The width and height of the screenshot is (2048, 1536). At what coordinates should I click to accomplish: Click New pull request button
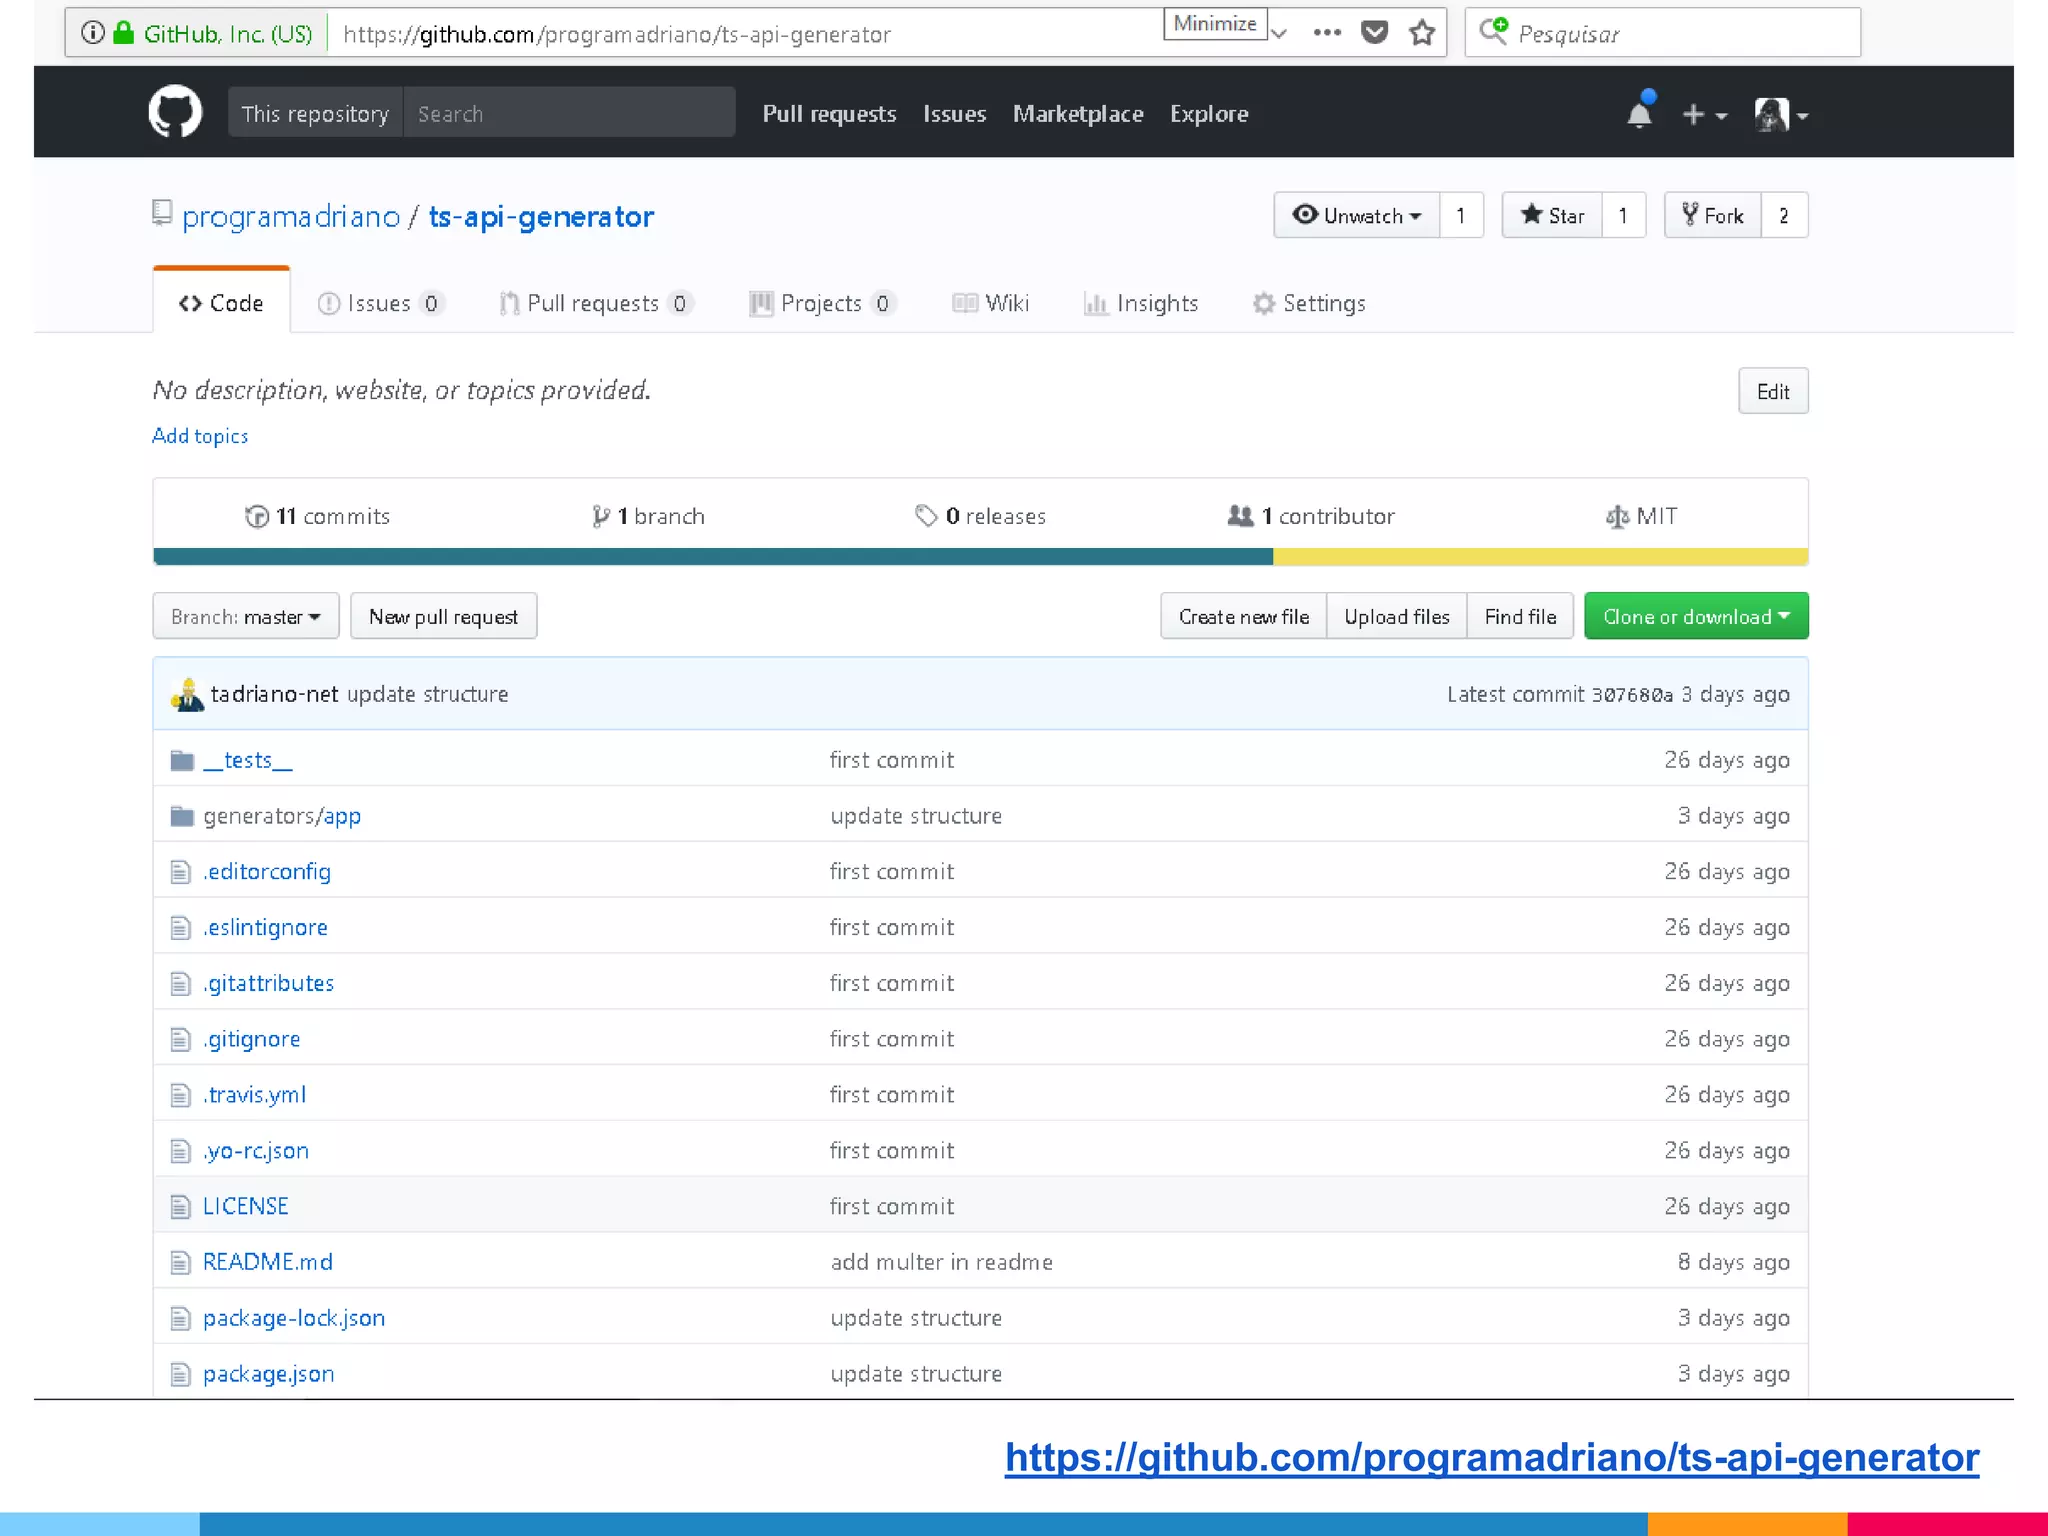tap(443, 616)
